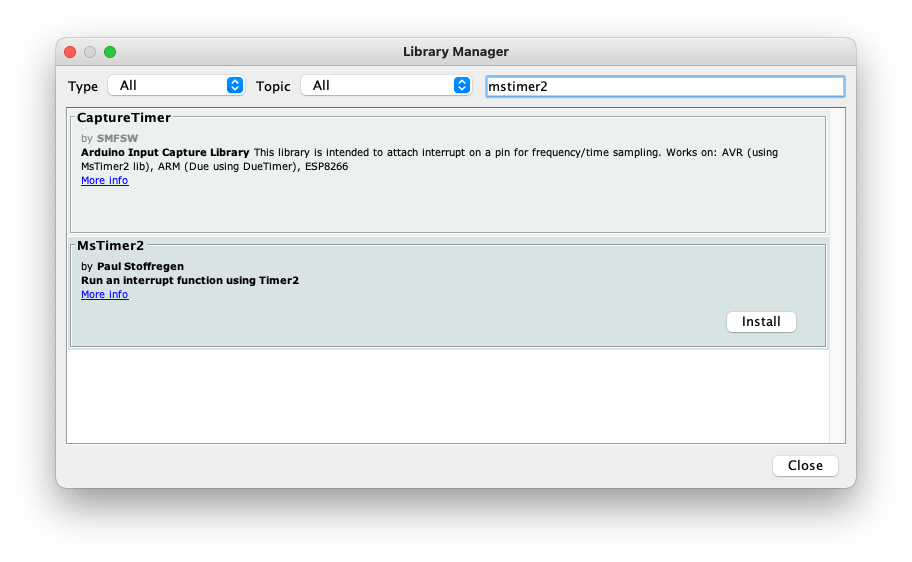
Task: Open More info link for MsTimer2
Action: [x=105, y=294]
